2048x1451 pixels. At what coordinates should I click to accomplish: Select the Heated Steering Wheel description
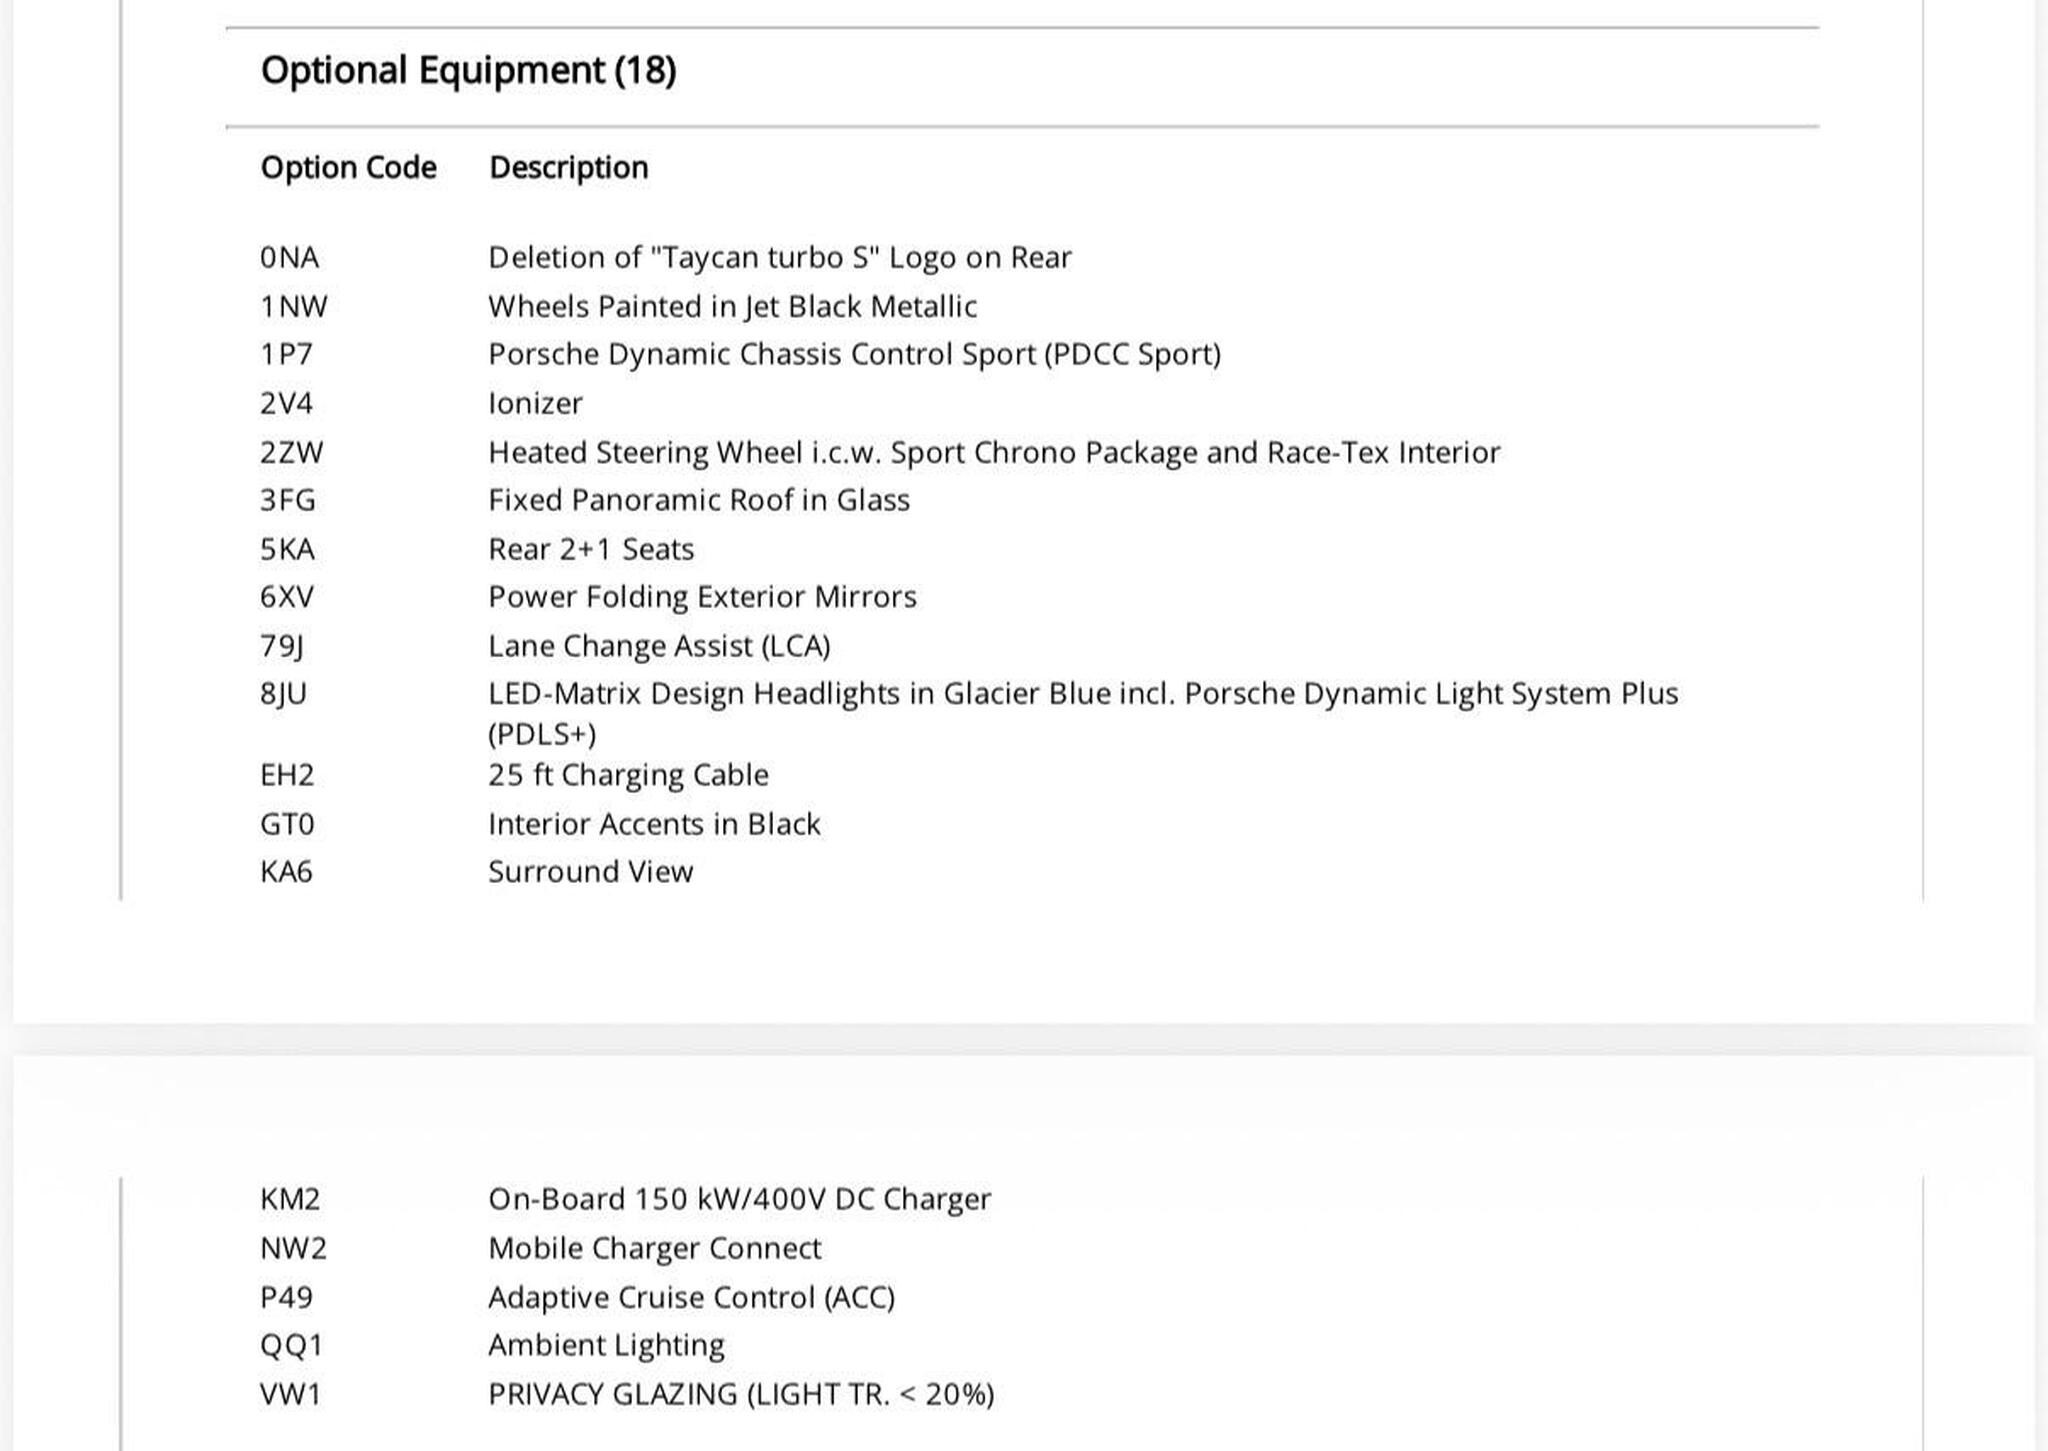point(994,452)
